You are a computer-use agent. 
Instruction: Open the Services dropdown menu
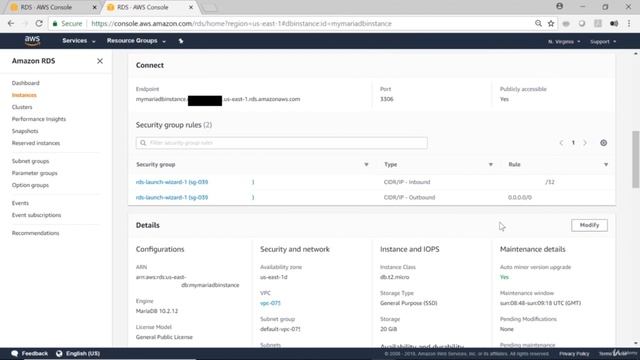coord(79,41)
